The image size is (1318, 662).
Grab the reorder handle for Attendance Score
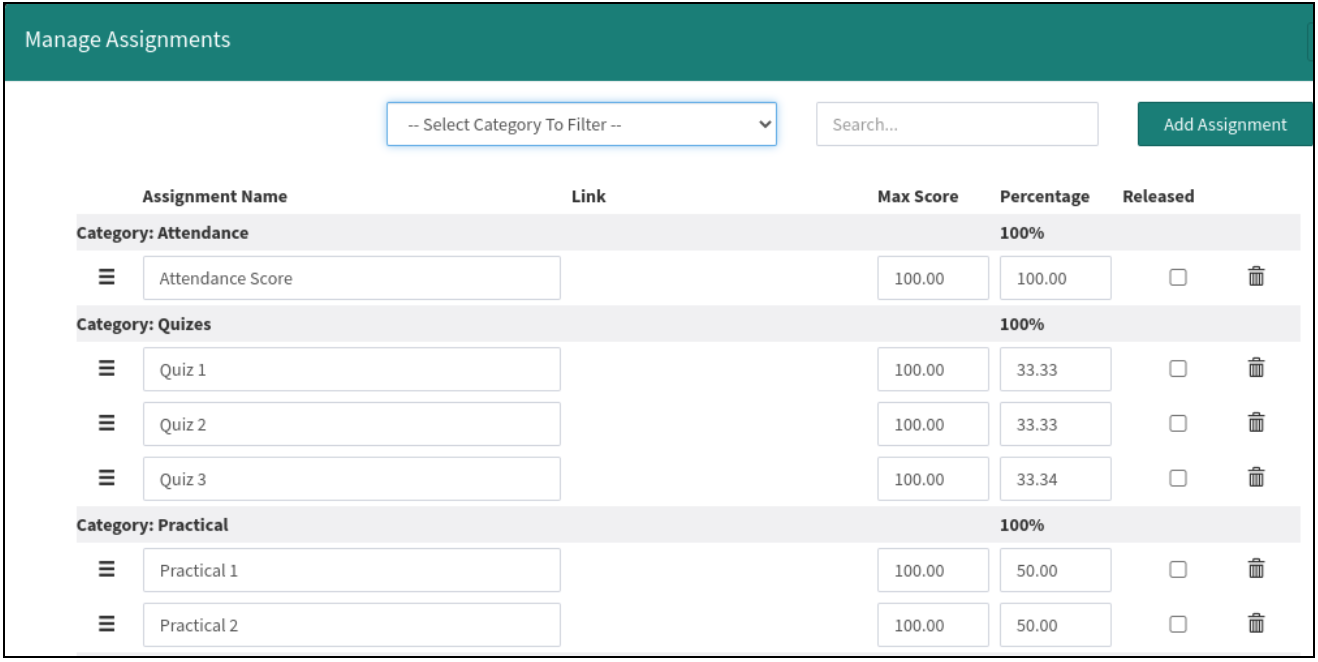(106, 277)
